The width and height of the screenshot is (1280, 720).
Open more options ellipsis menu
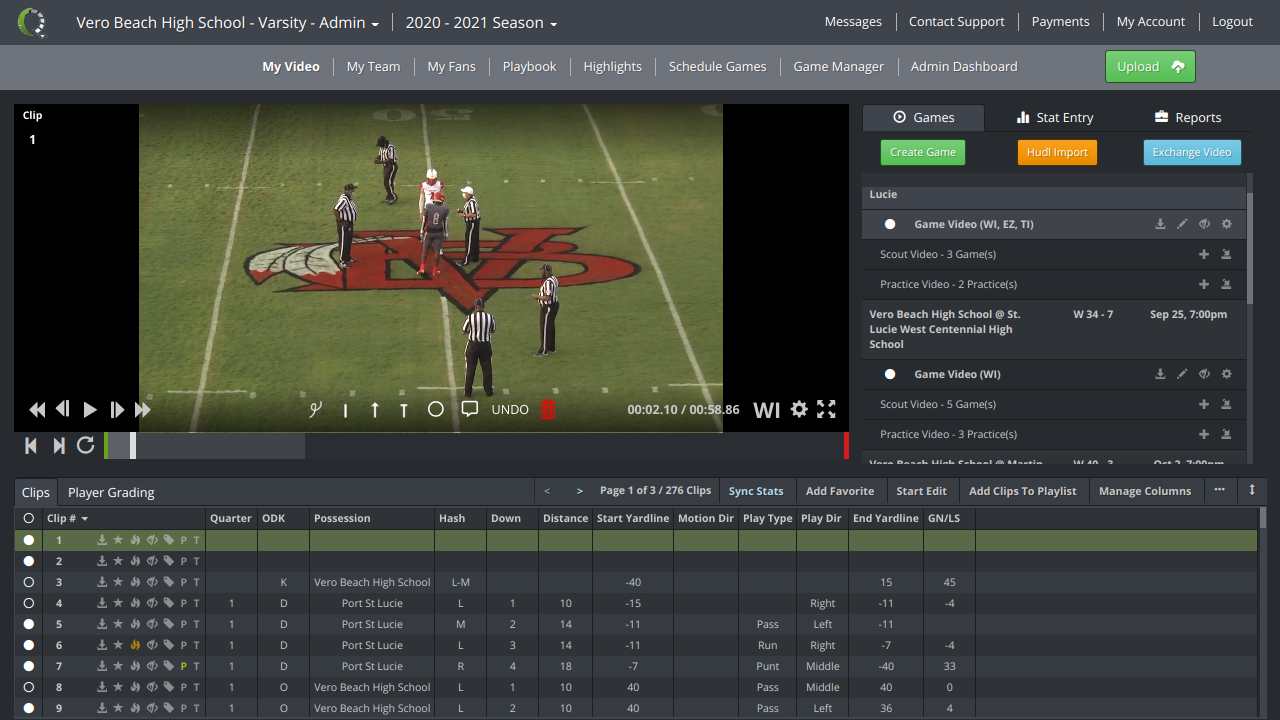pyautogui.click(x=1219, y=490)
